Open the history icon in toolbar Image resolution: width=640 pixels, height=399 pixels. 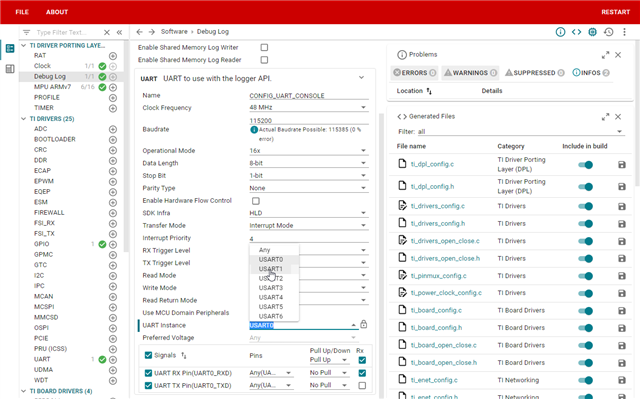click(609, 32)
